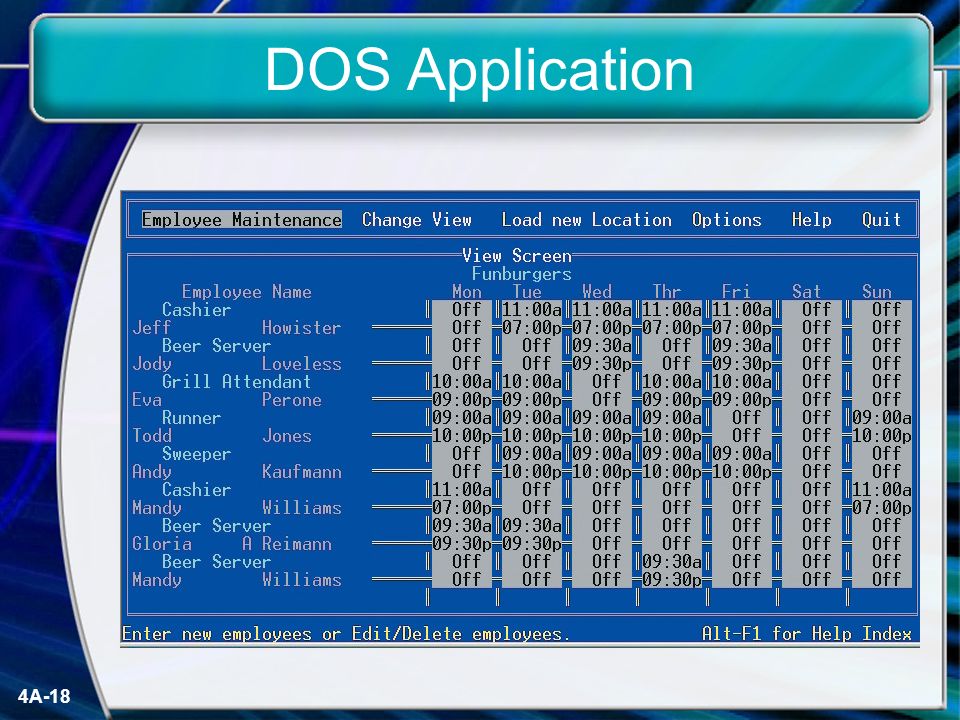Click employee last name Jones
Screen dimensions: 960x720
[x=287, y=436]
